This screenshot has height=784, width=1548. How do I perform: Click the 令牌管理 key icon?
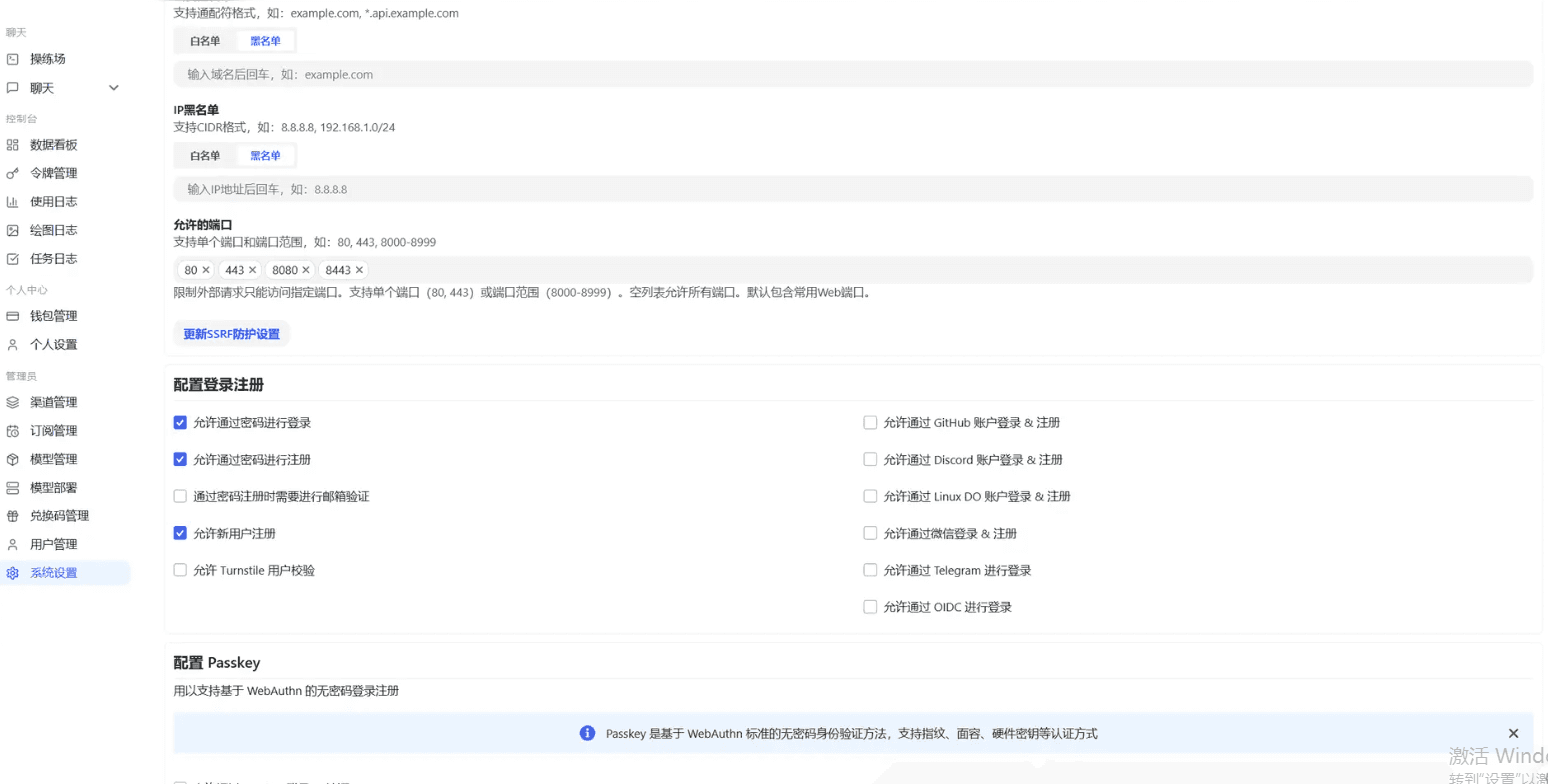13,173
